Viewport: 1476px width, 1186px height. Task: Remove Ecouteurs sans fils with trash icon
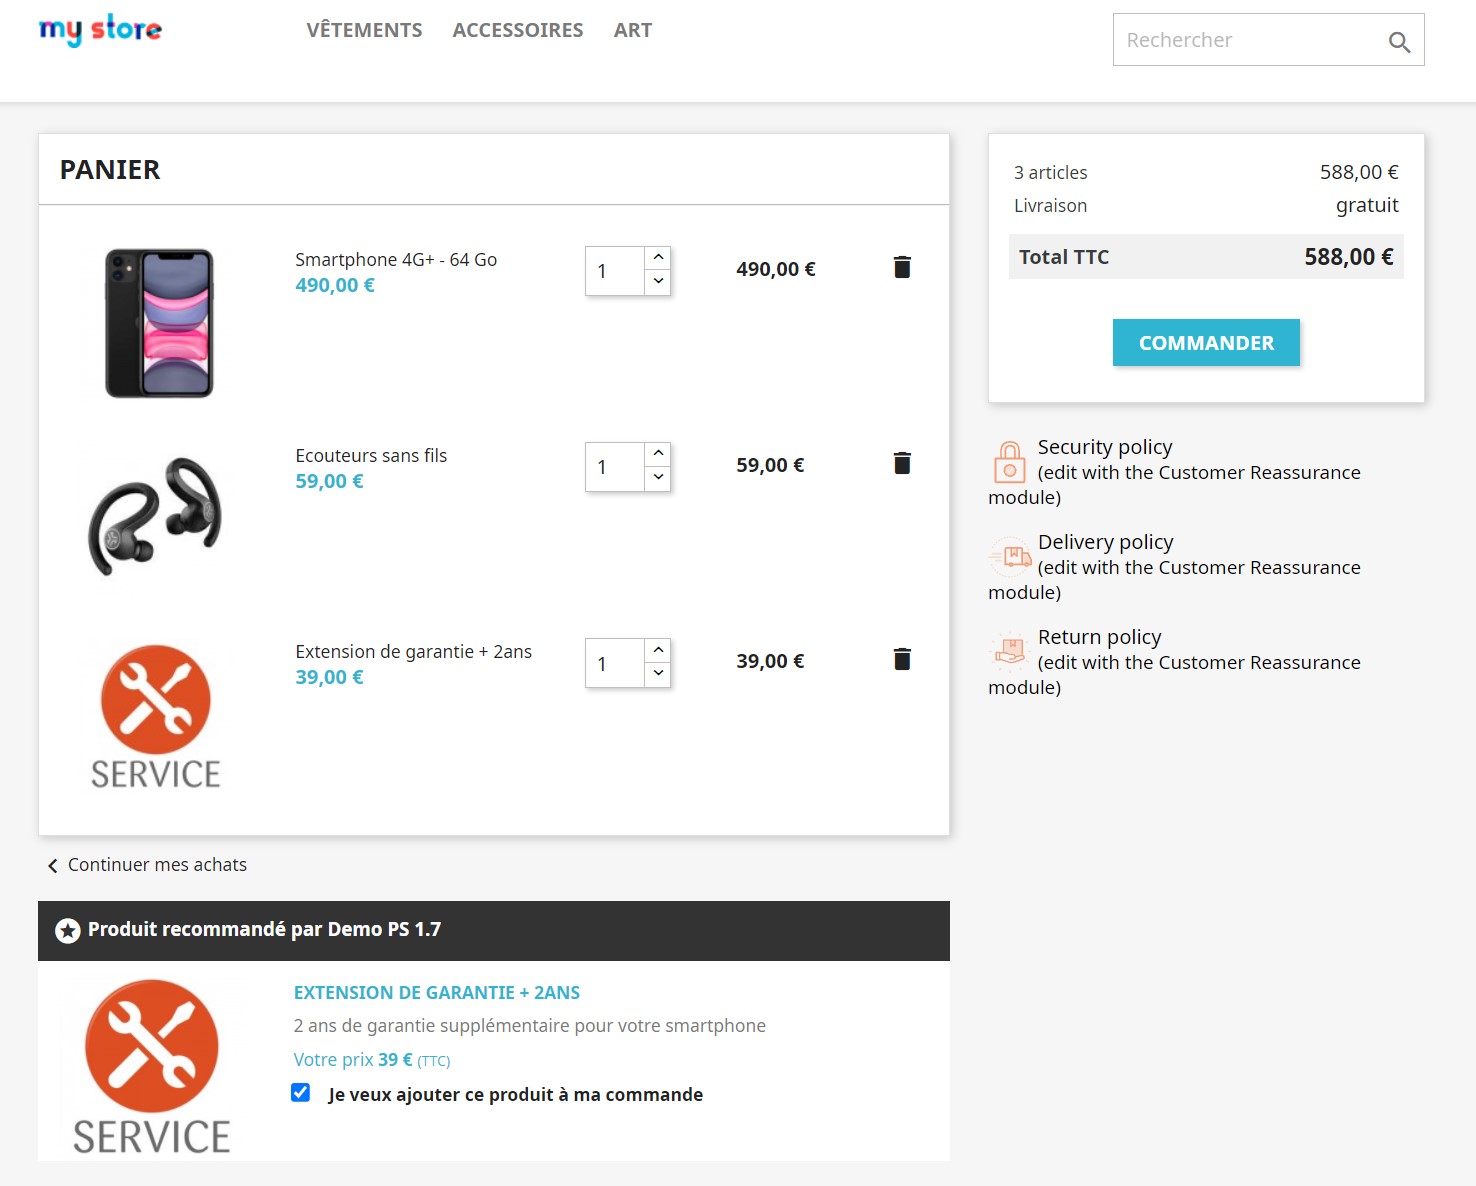pyautogui.click(x=901, y=463)
